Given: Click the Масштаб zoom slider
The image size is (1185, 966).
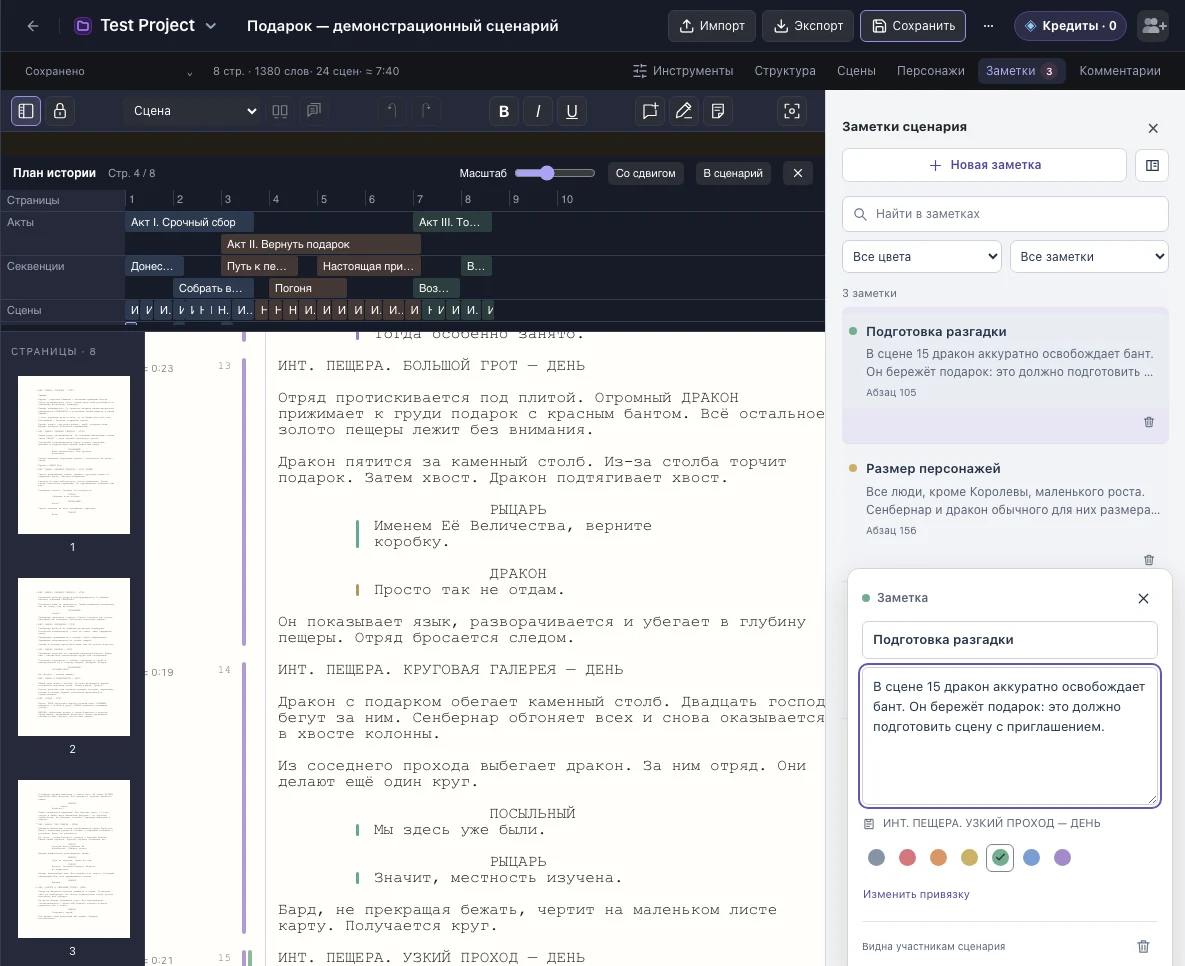Looking at the screenshot, I should pos(555,173).
